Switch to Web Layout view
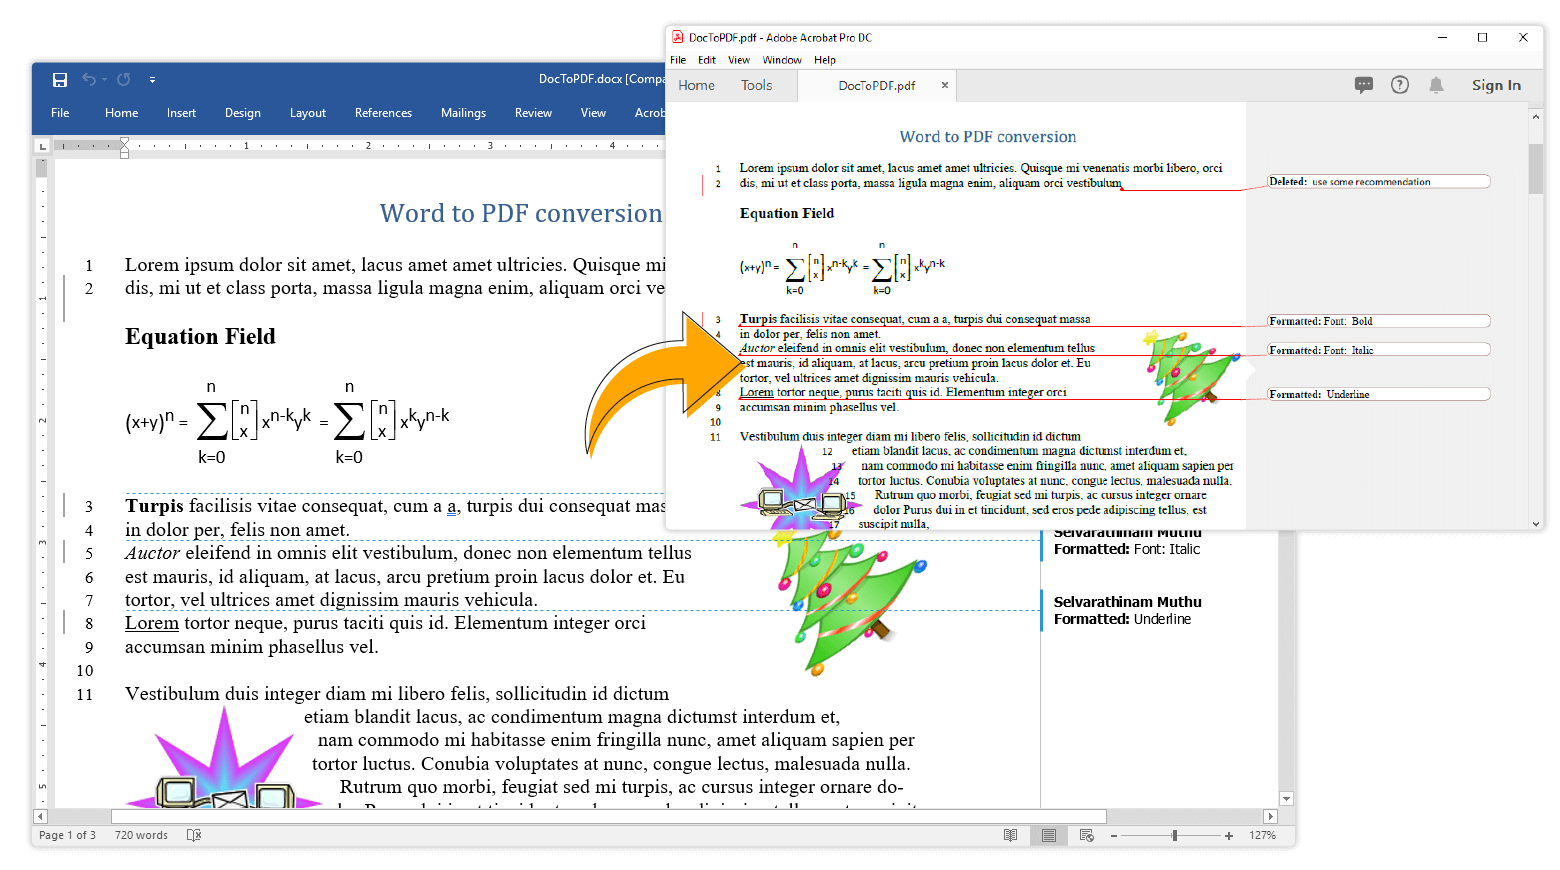 tap(1087, 835)
